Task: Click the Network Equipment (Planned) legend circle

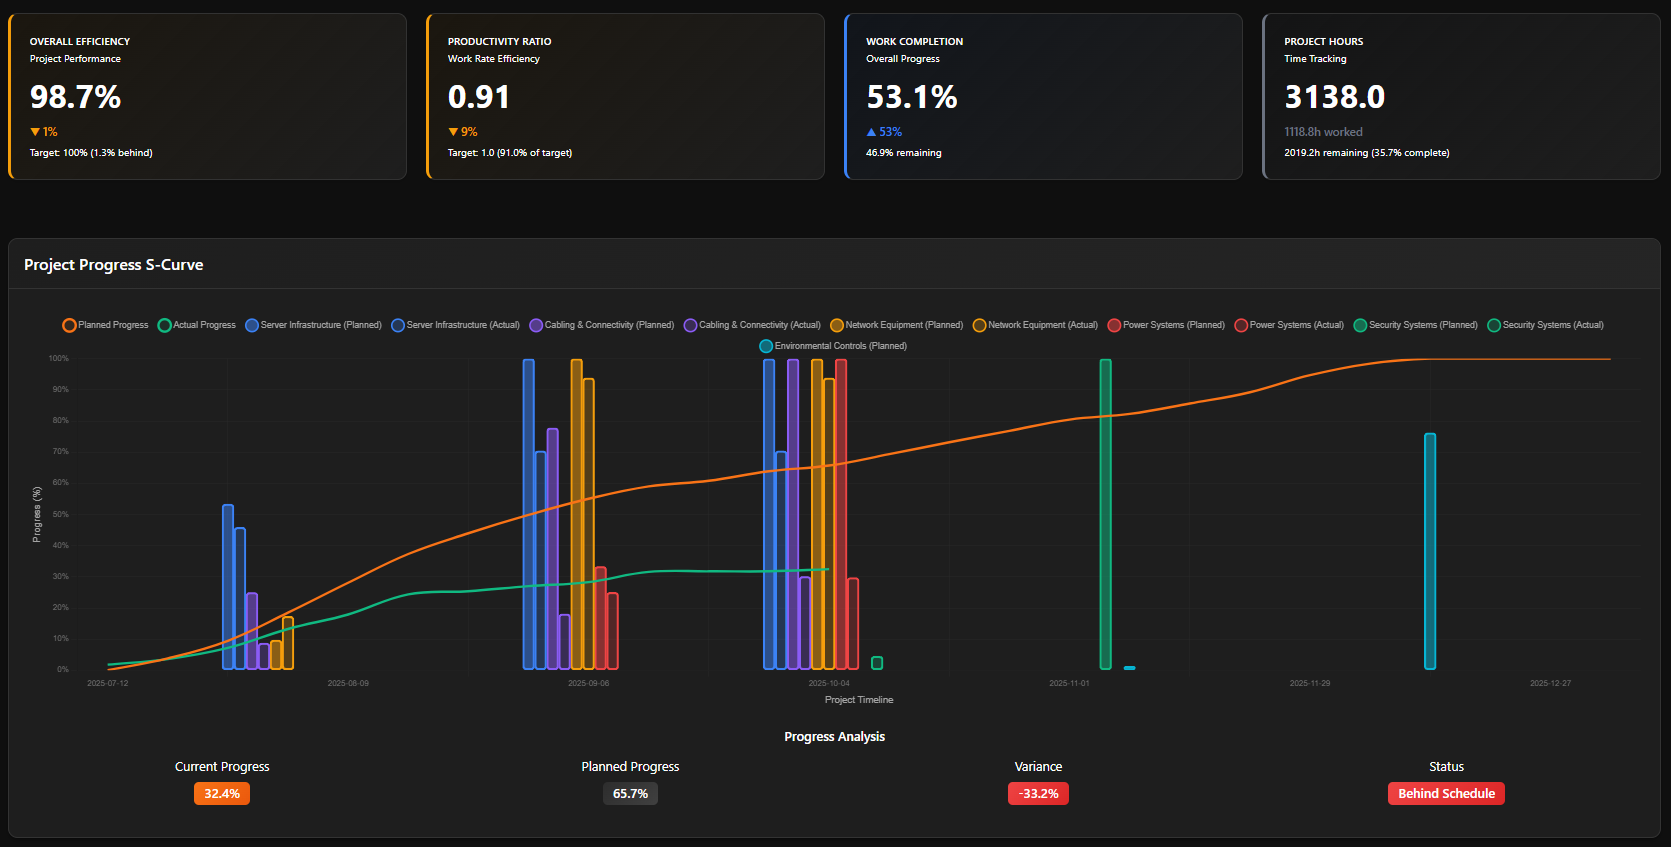Action: point(837,325)
